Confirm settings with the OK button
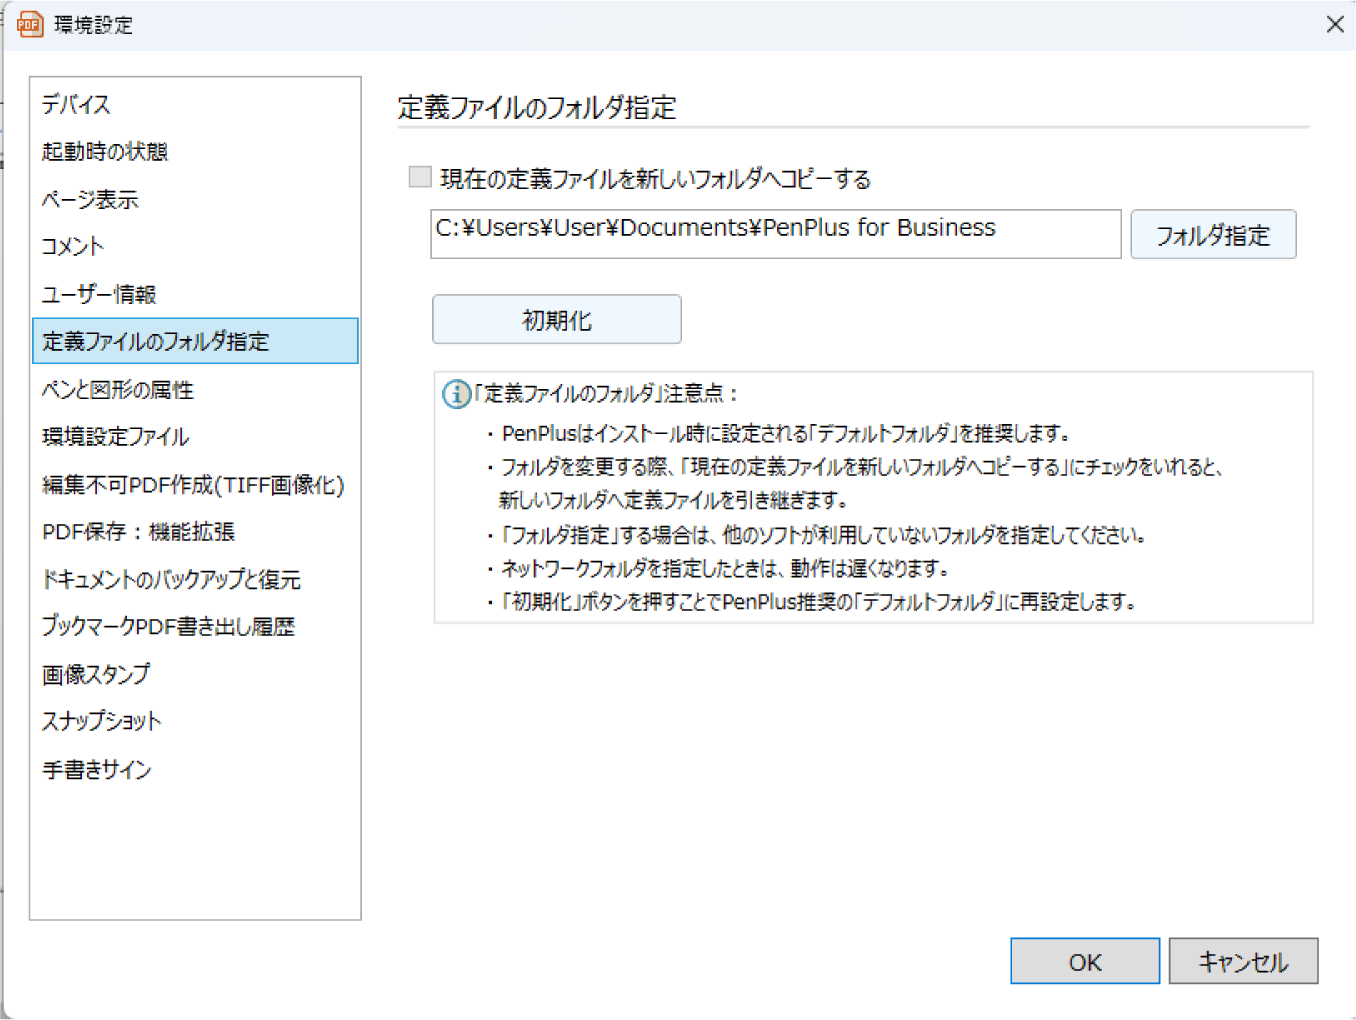This screenshot has height=1020, width=1356. click(x=1085, y=961)
